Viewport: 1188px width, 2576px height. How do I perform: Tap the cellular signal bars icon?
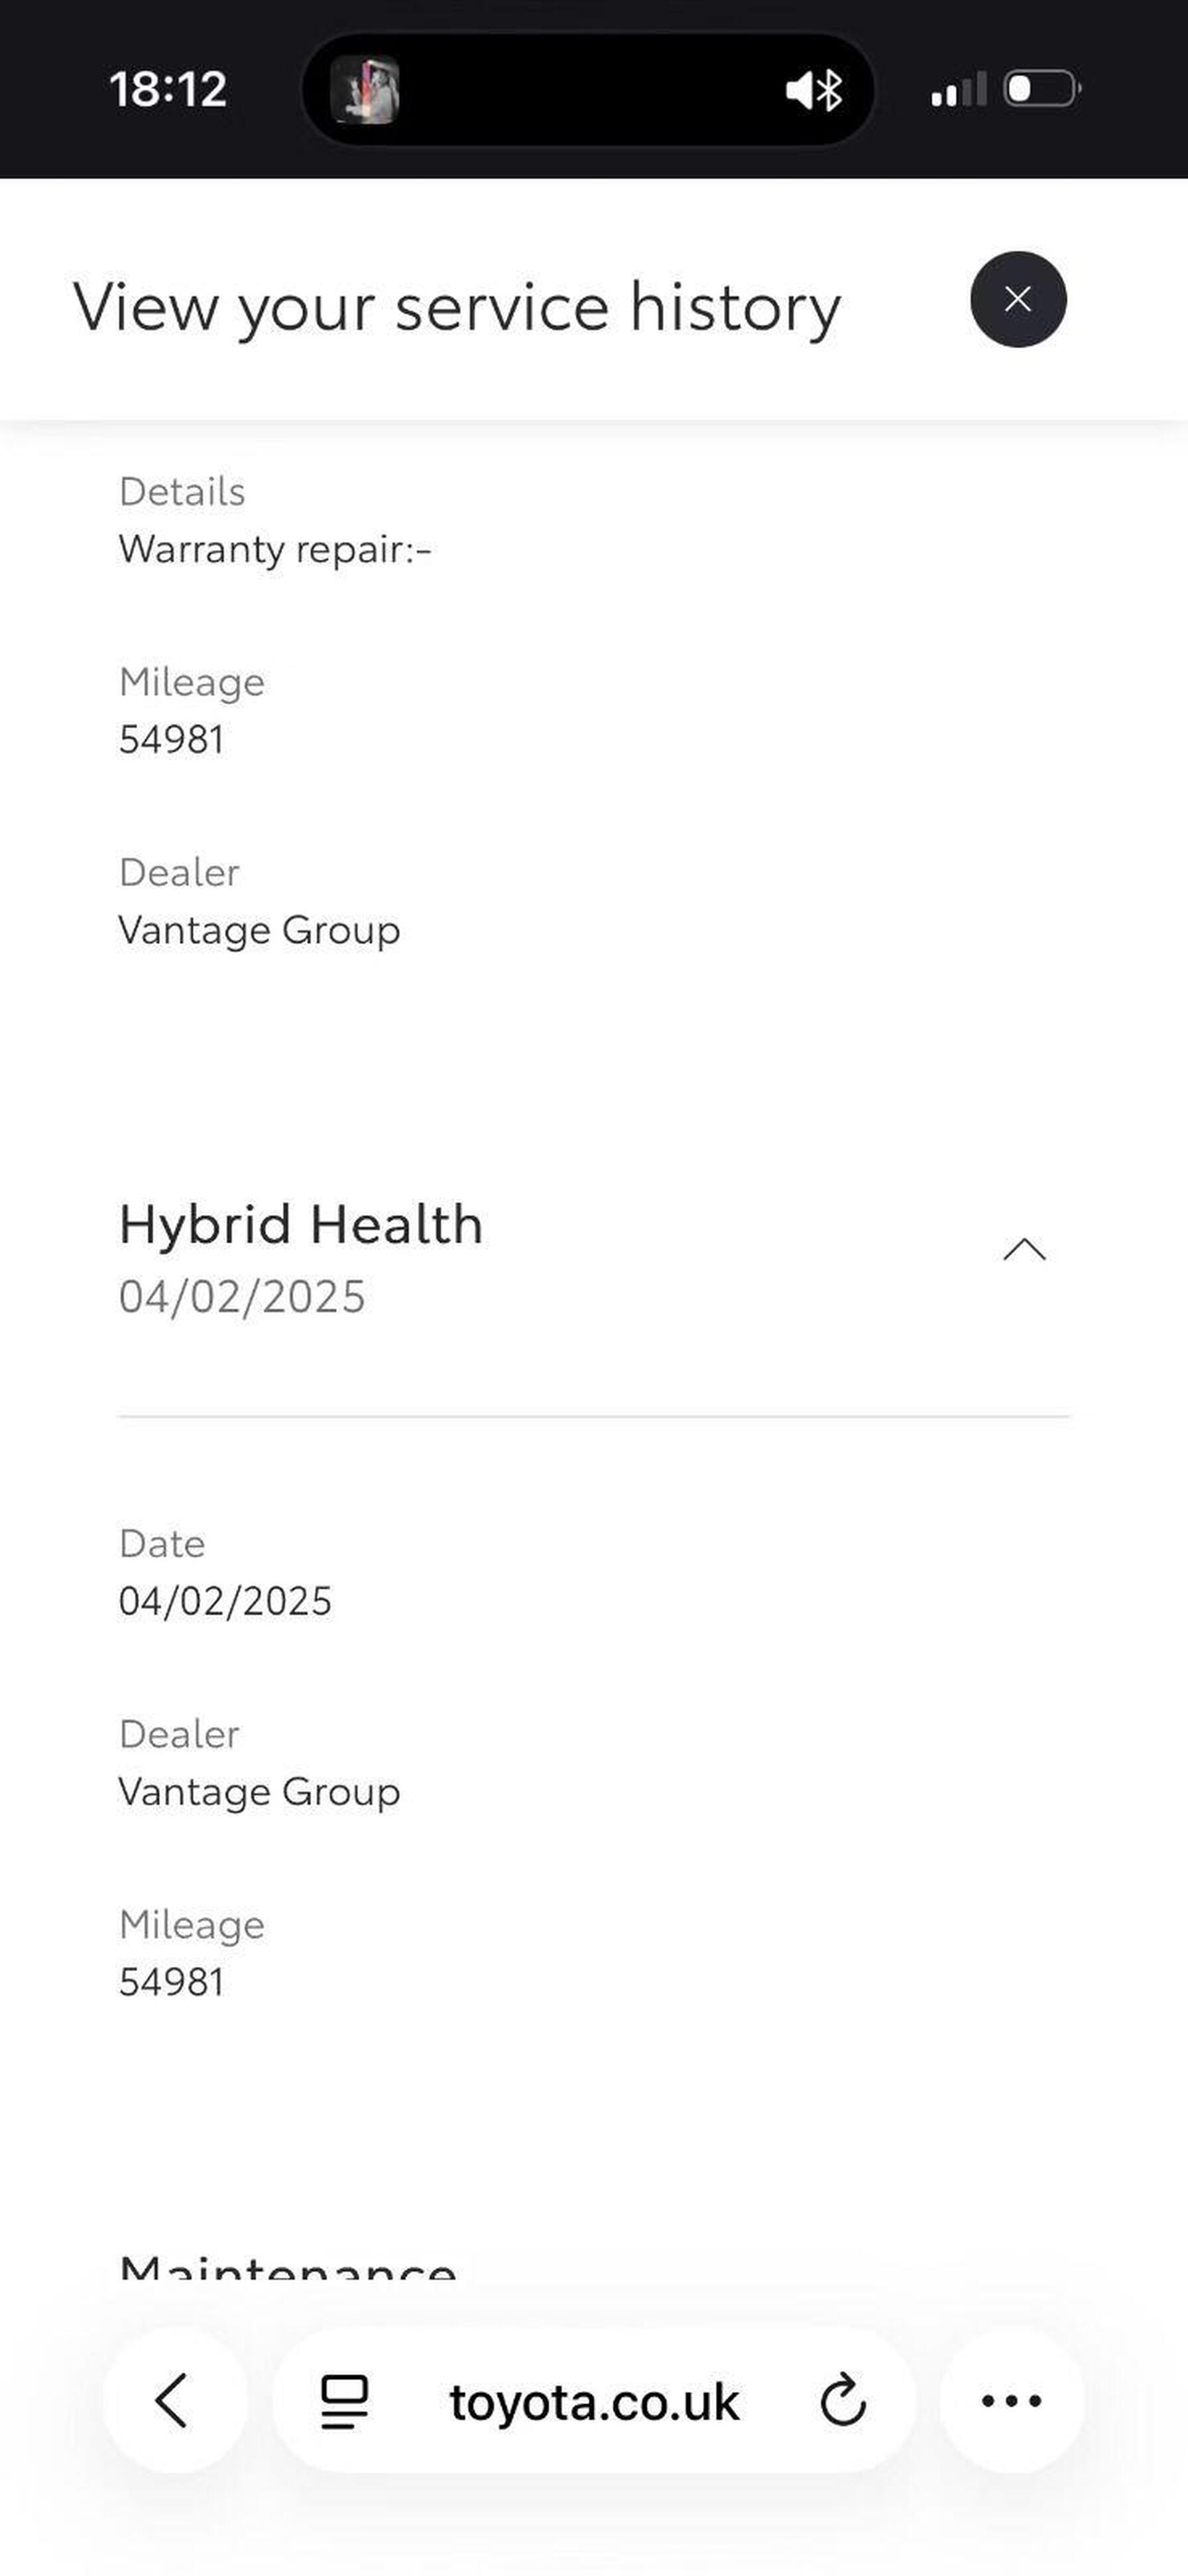[958, 90]
